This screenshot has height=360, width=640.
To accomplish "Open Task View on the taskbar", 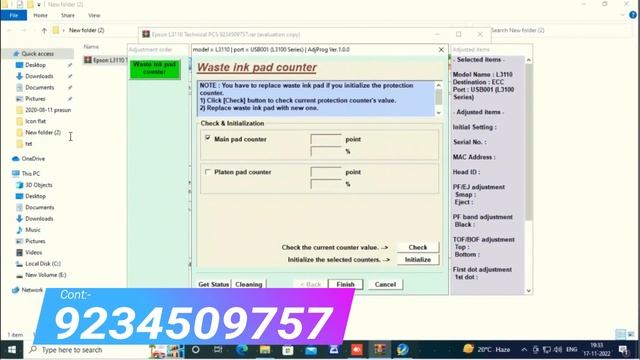I will [x=218, y=350].
